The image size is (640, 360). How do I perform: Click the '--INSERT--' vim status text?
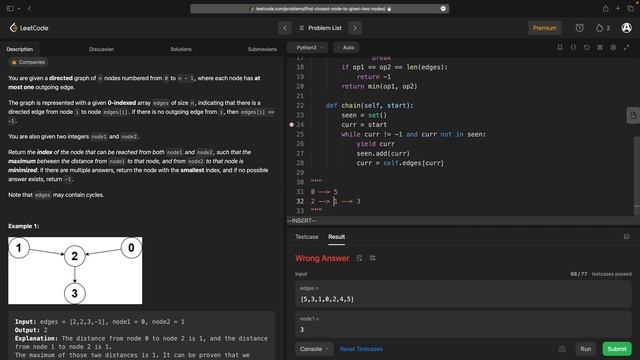(302, 221)
